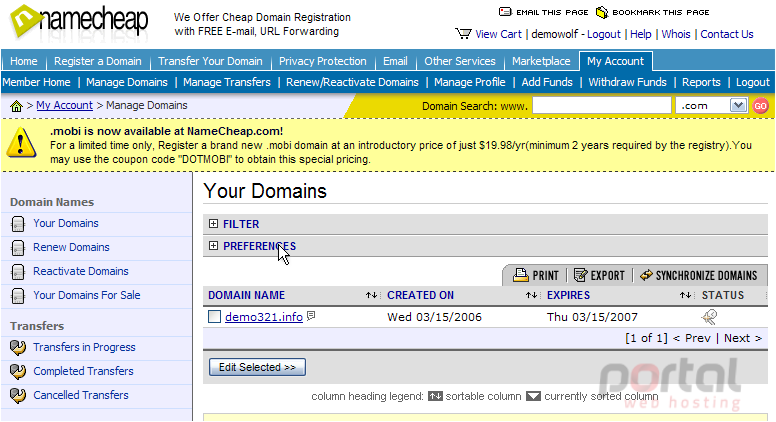Expand the PREFERENCES section plus icon
The height and width of the screenshot is (422, 776).
[213, 245]
